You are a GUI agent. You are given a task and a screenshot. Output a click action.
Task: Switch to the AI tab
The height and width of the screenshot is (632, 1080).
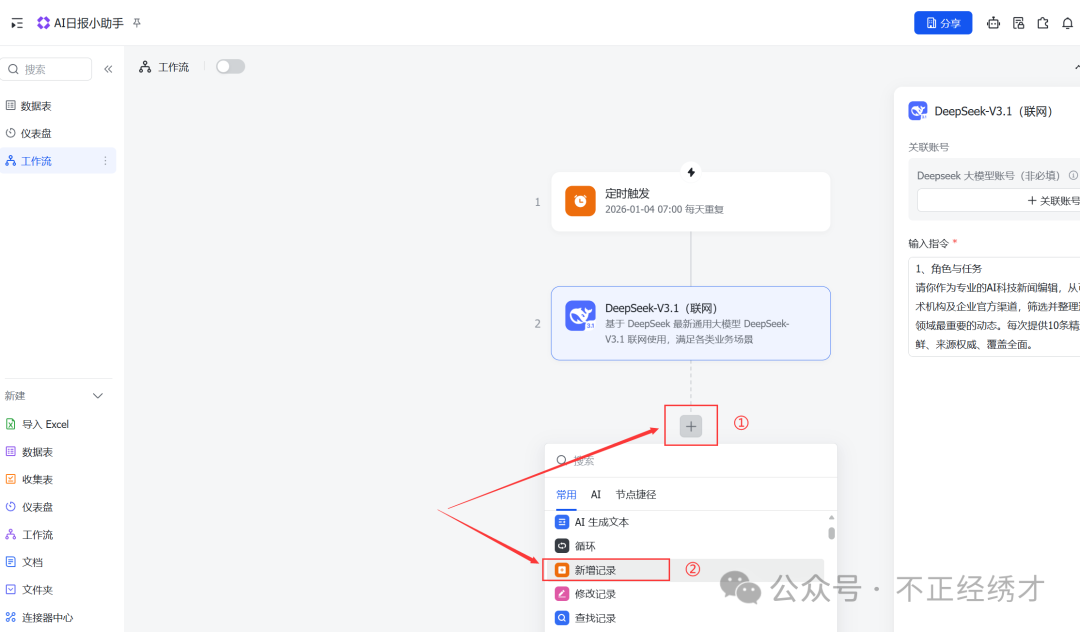596,494
